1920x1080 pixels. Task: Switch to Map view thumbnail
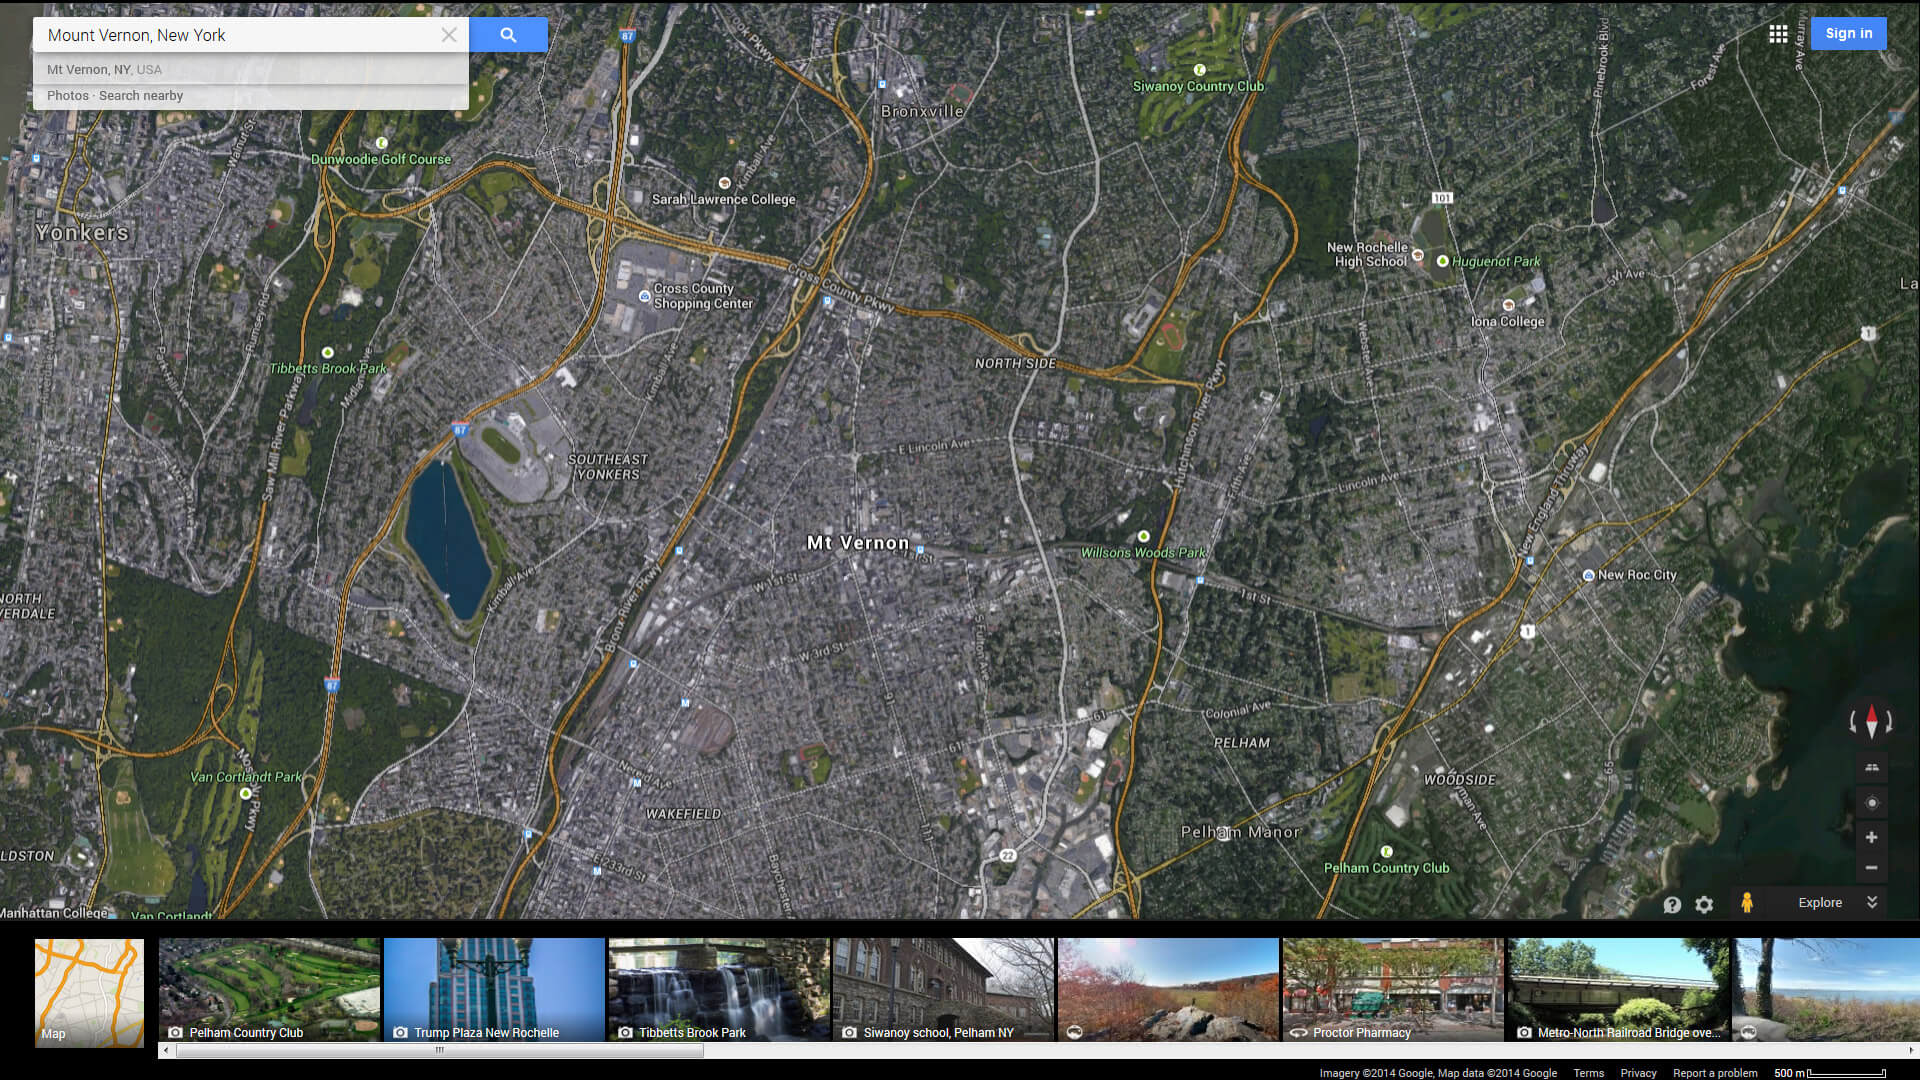[89, 992]
